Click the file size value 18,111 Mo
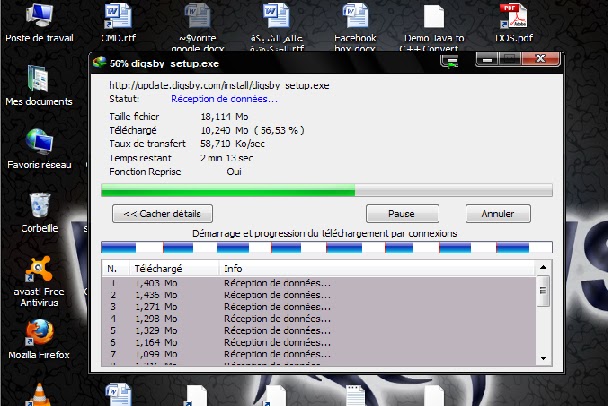Screen dimensions: 608x406 [224, 116]
